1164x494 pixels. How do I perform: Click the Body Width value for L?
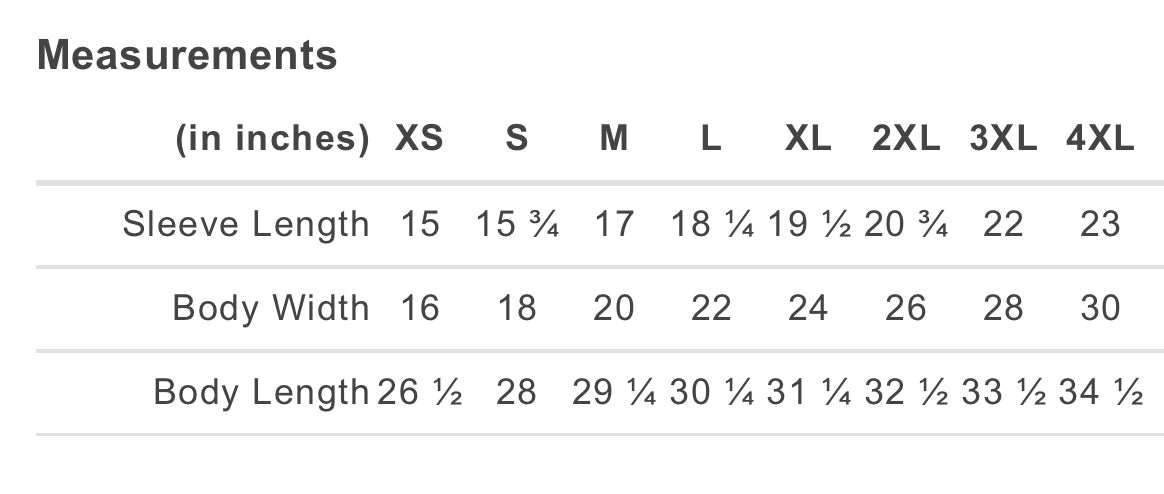(711, 308)
